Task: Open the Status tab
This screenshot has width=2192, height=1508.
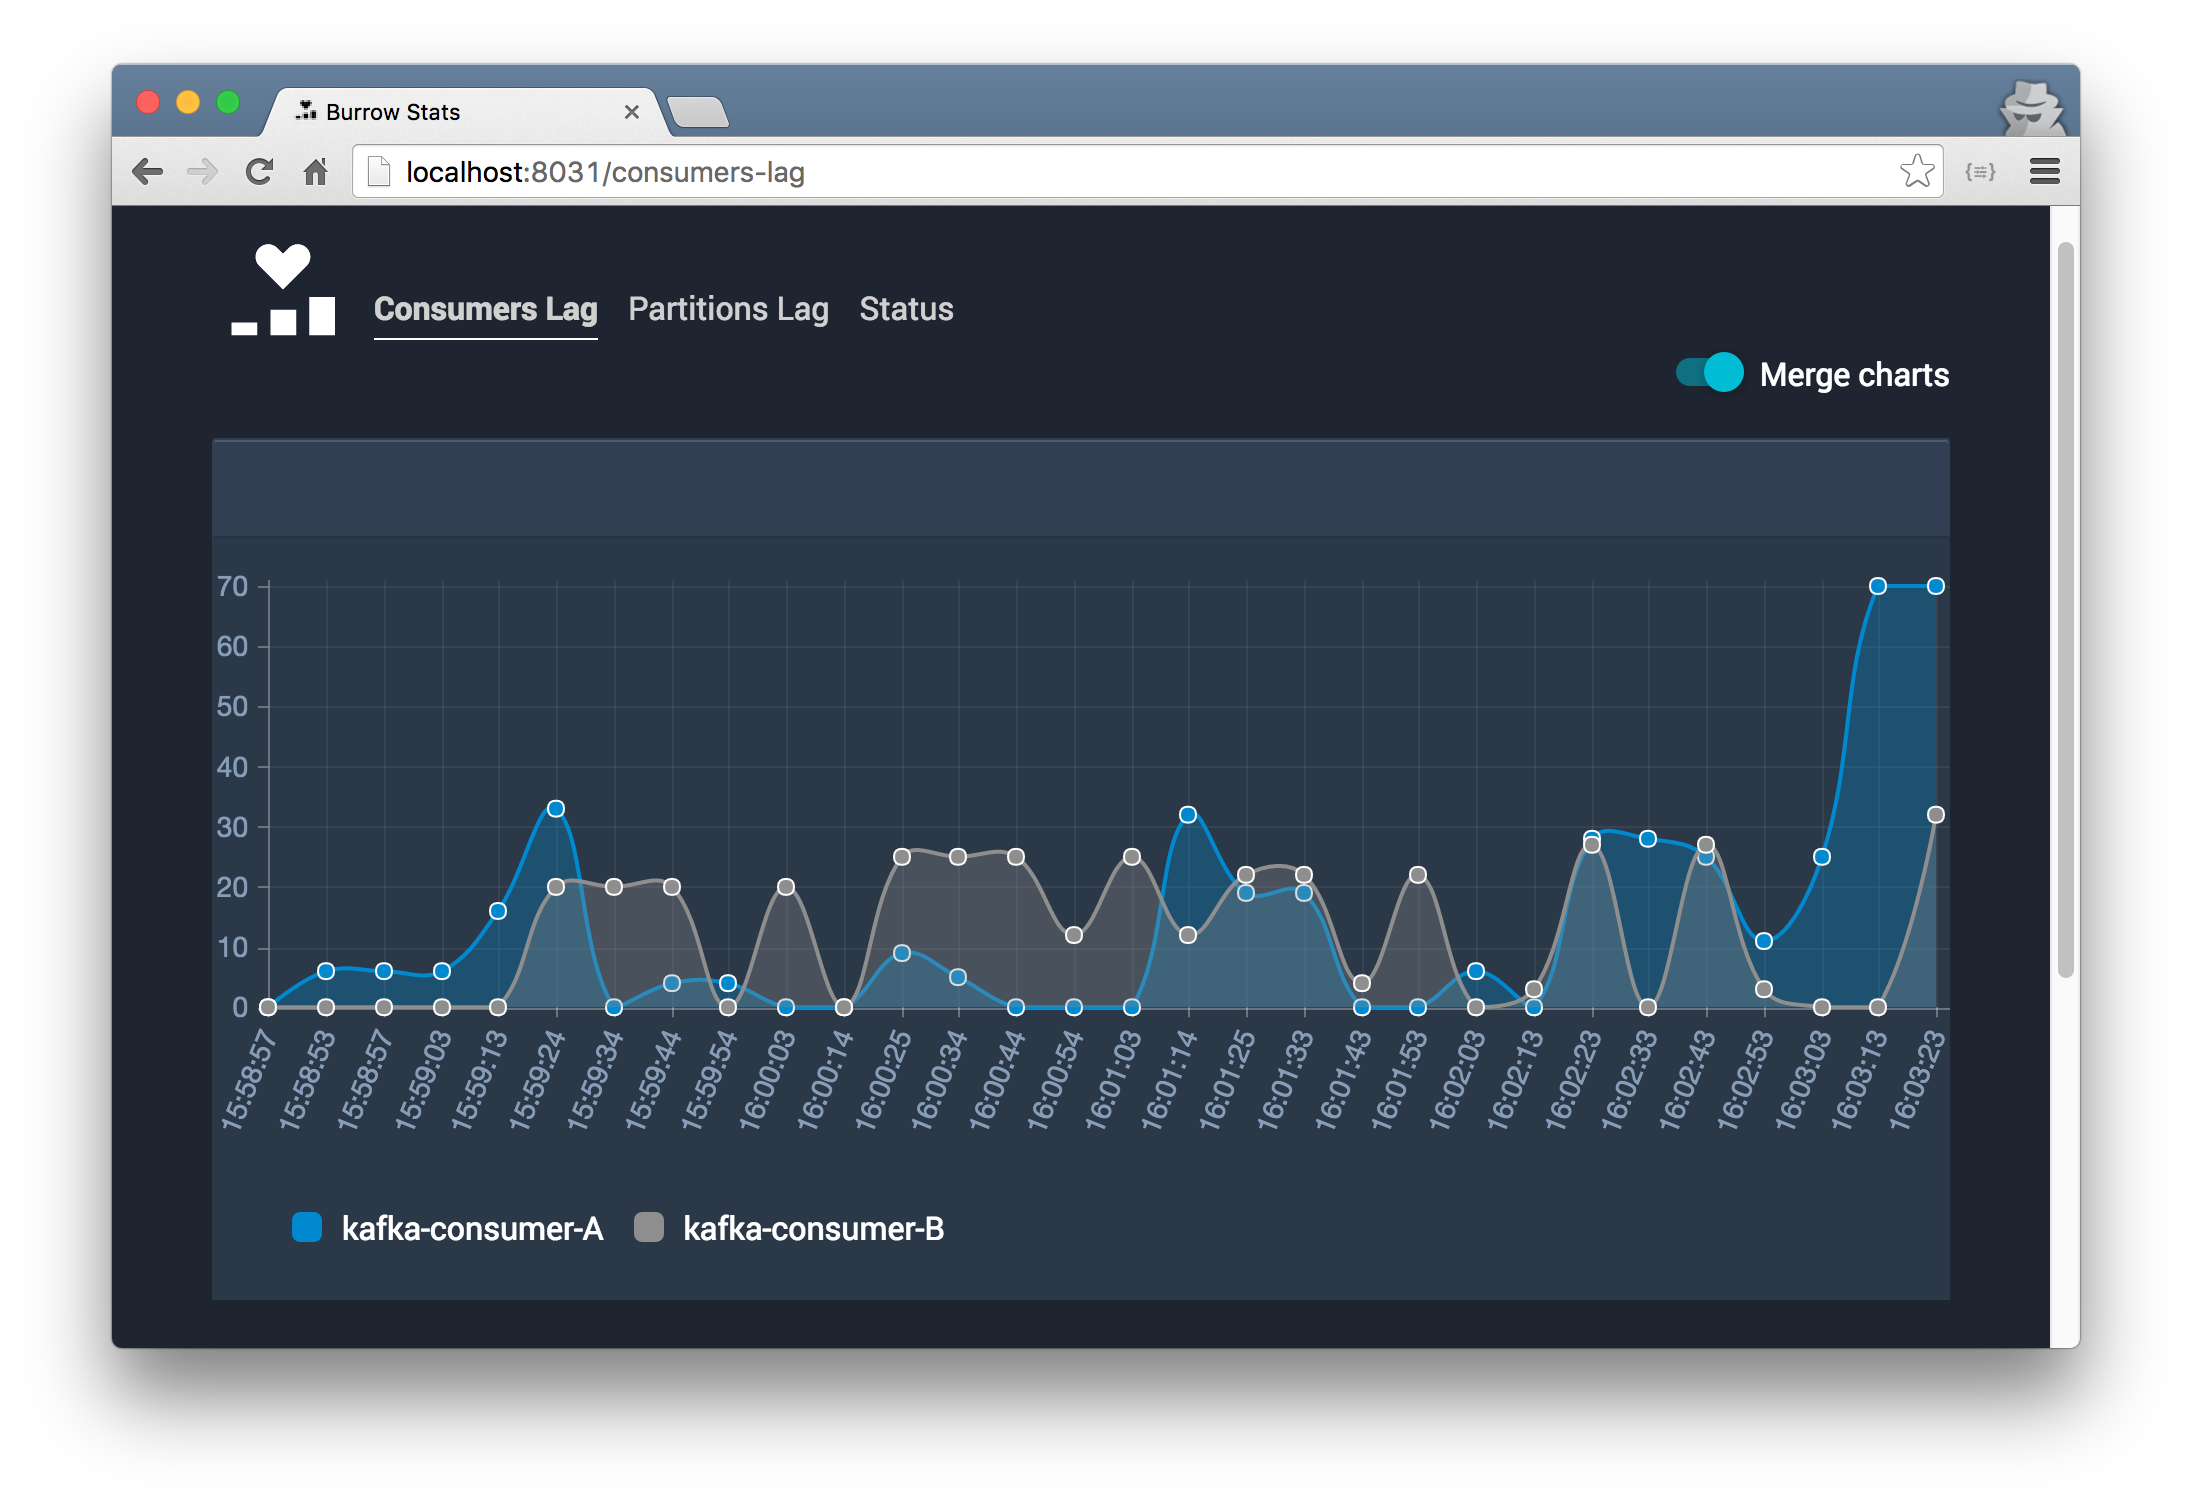Action: point(906,309)
